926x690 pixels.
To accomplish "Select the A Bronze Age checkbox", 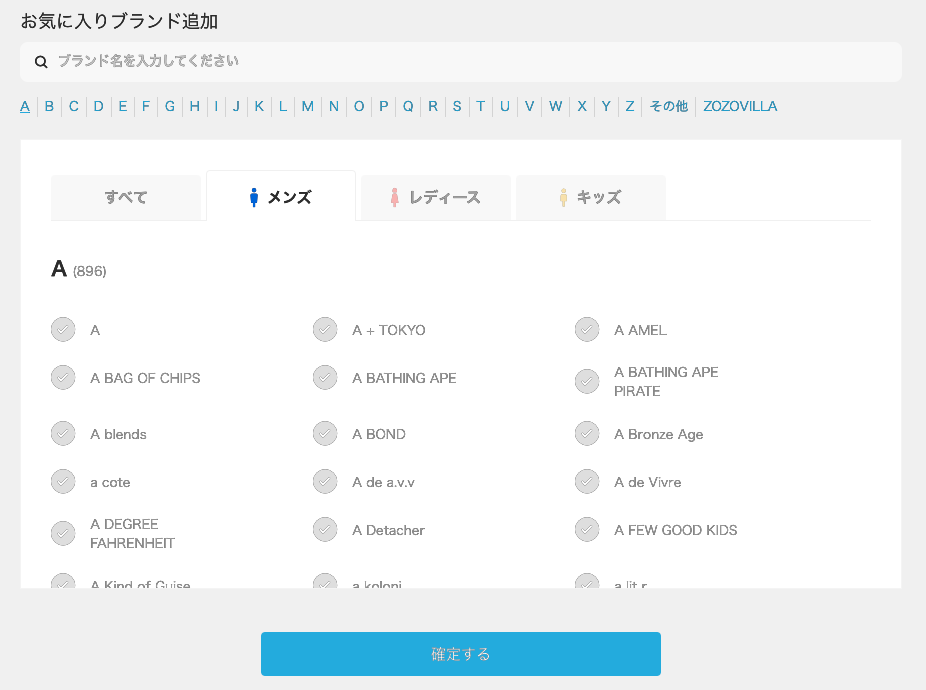I will pyautogui.click(x=587, y=434).
